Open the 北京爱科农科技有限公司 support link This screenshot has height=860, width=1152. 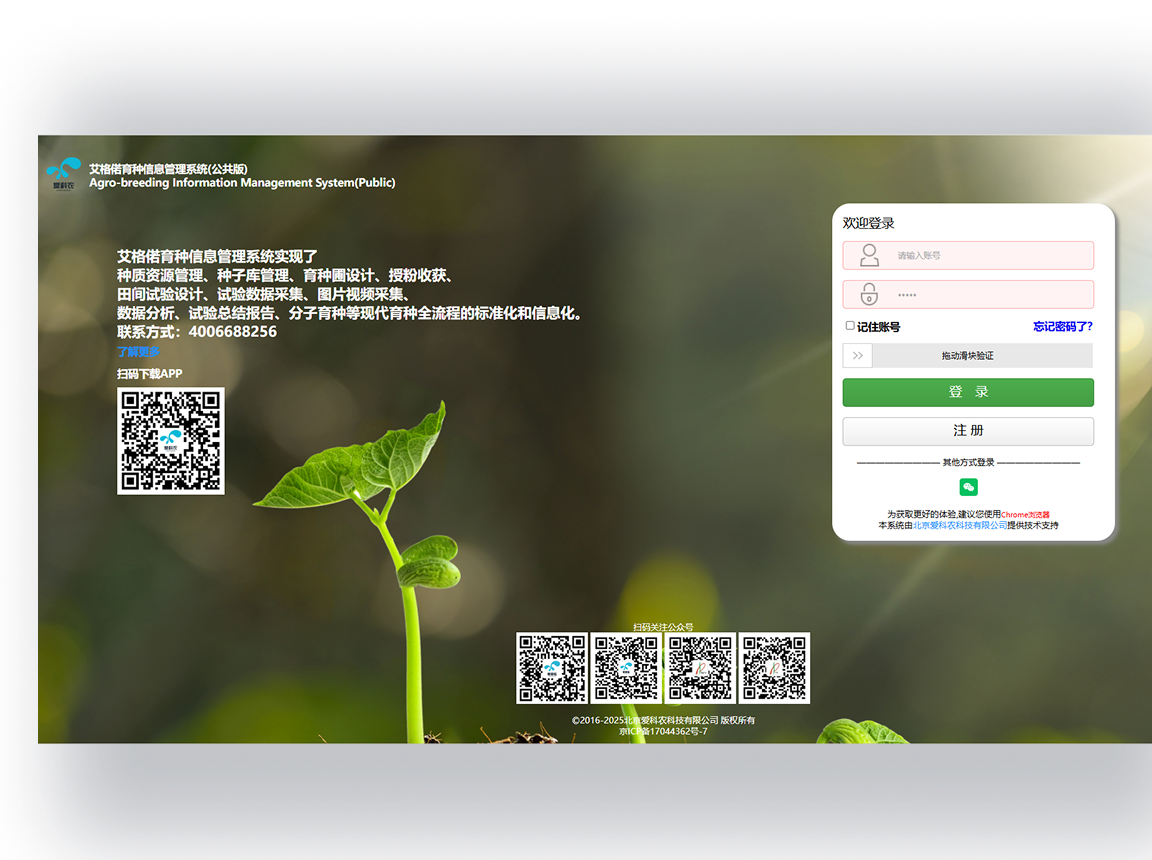960,525
